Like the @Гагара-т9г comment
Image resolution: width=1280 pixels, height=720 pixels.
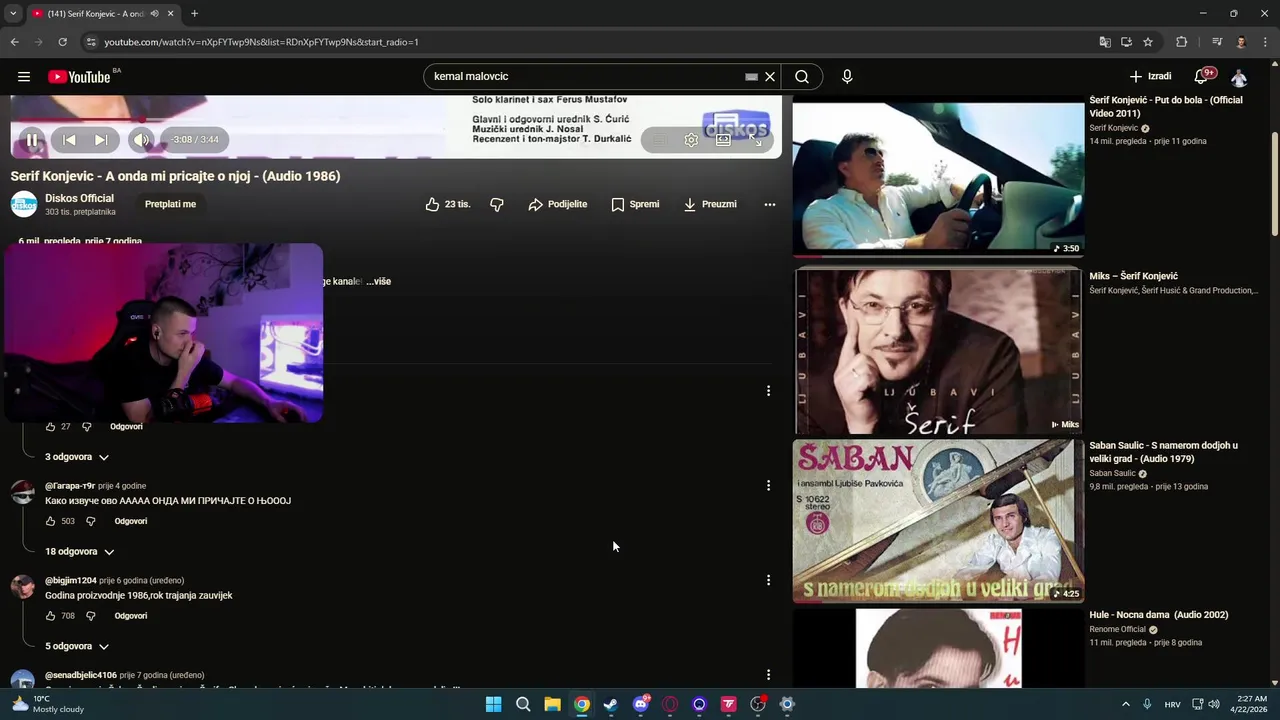click(x=51, y=522)
